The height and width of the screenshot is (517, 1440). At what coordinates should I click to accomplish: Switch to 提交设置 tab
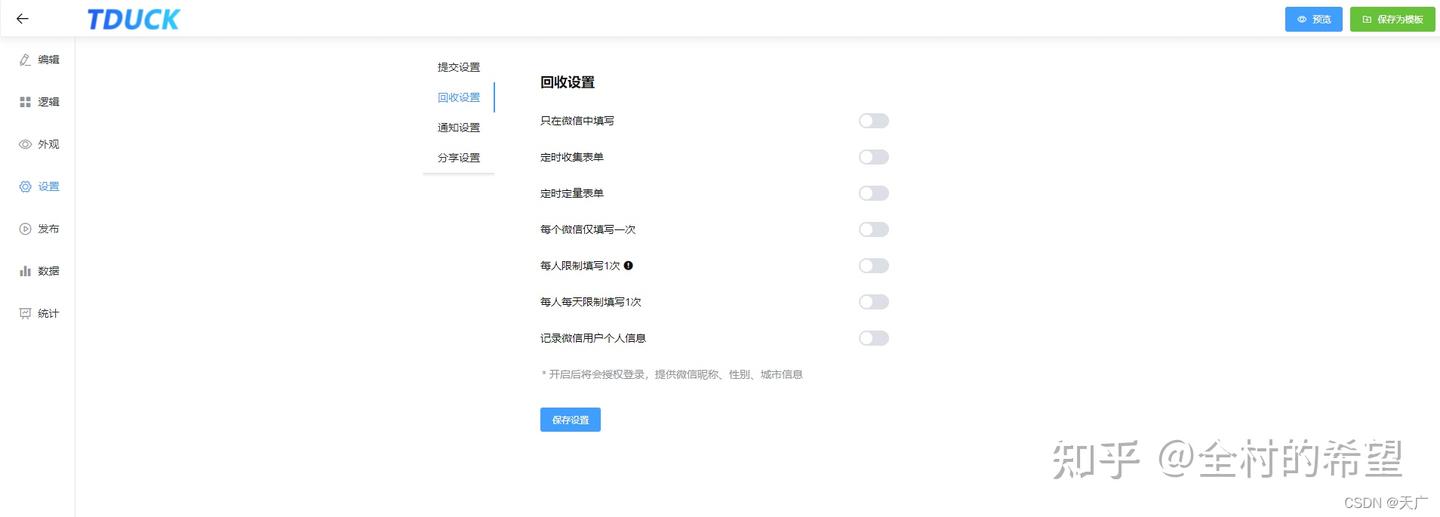(x=459, y=67)
